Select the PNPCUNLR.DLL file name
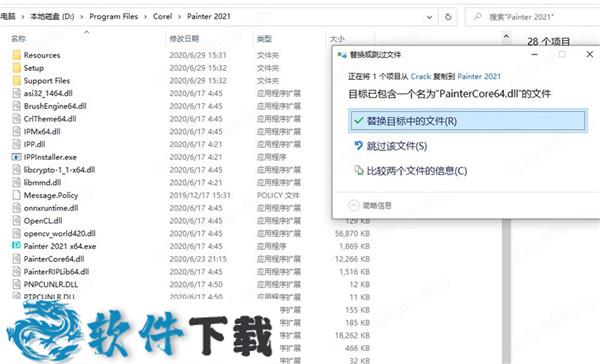600x364 pixels. pos(51,284)
